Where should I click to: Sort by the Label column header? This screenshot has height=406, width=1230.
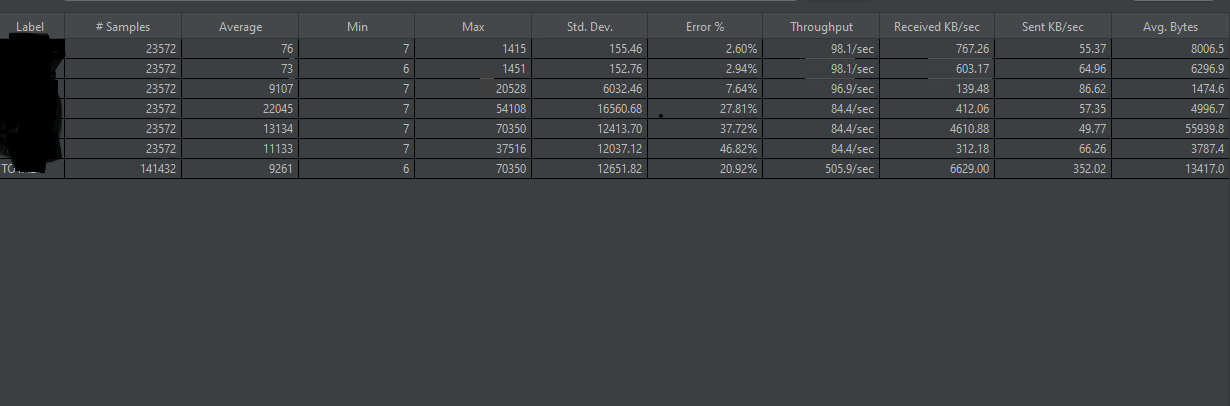click(32, 27)
